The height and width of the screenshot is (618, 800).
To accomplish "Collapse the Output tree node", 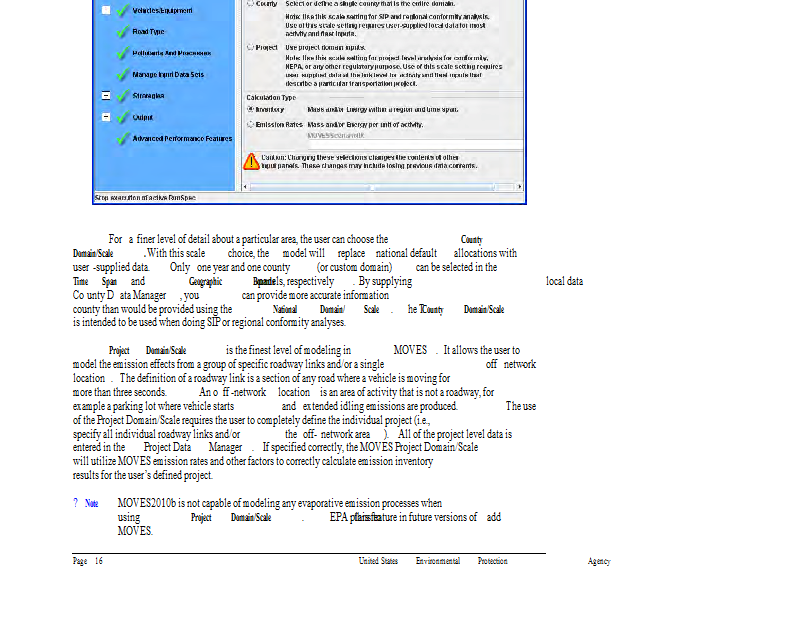I will [106, 117].
